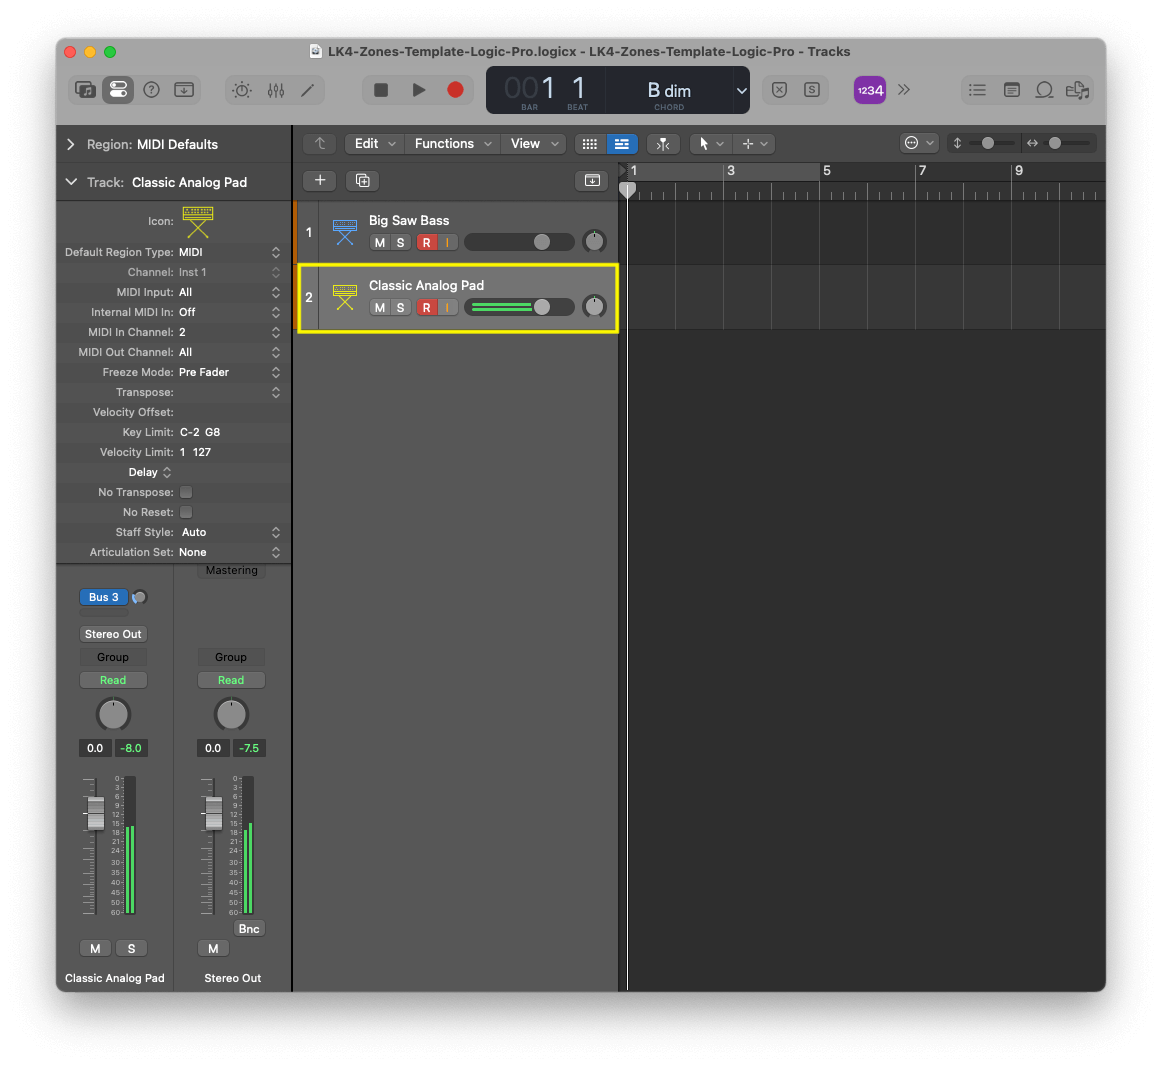This screenshot has width=1162, height=1066.
Task: Switch to list view button
Action: [622, 144]
